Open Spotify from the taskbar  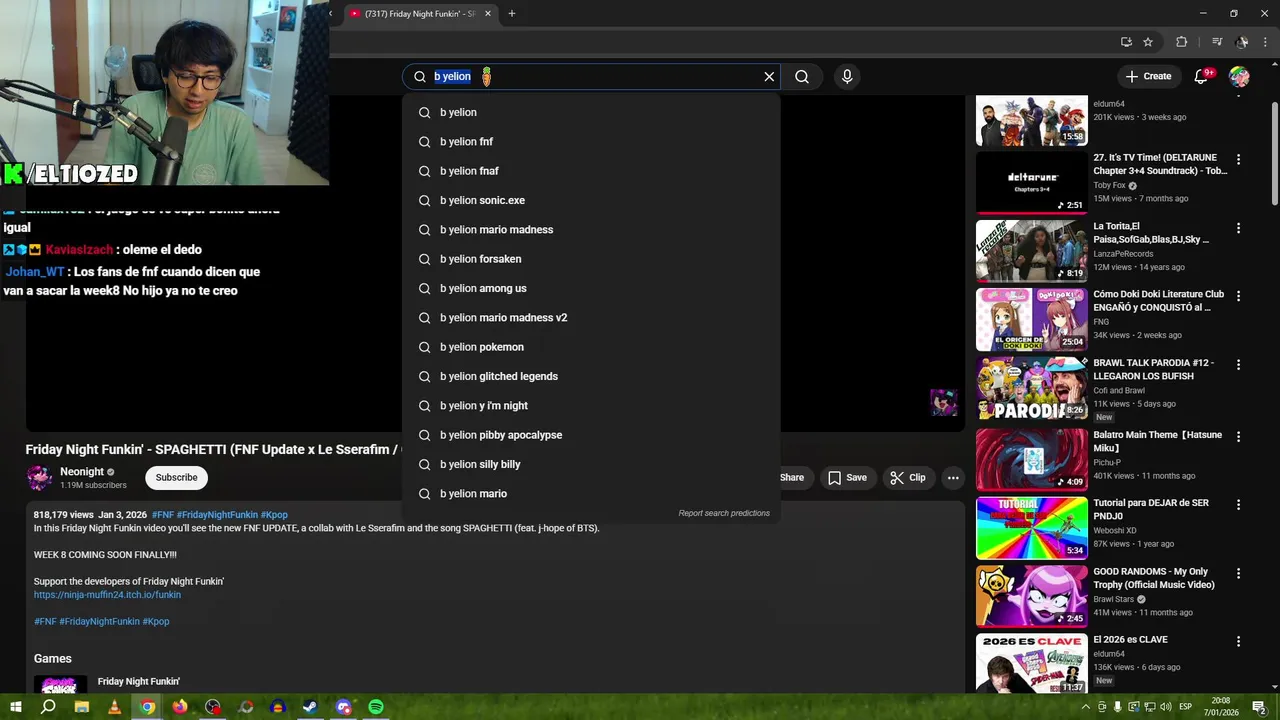click(x=376, y=707)
